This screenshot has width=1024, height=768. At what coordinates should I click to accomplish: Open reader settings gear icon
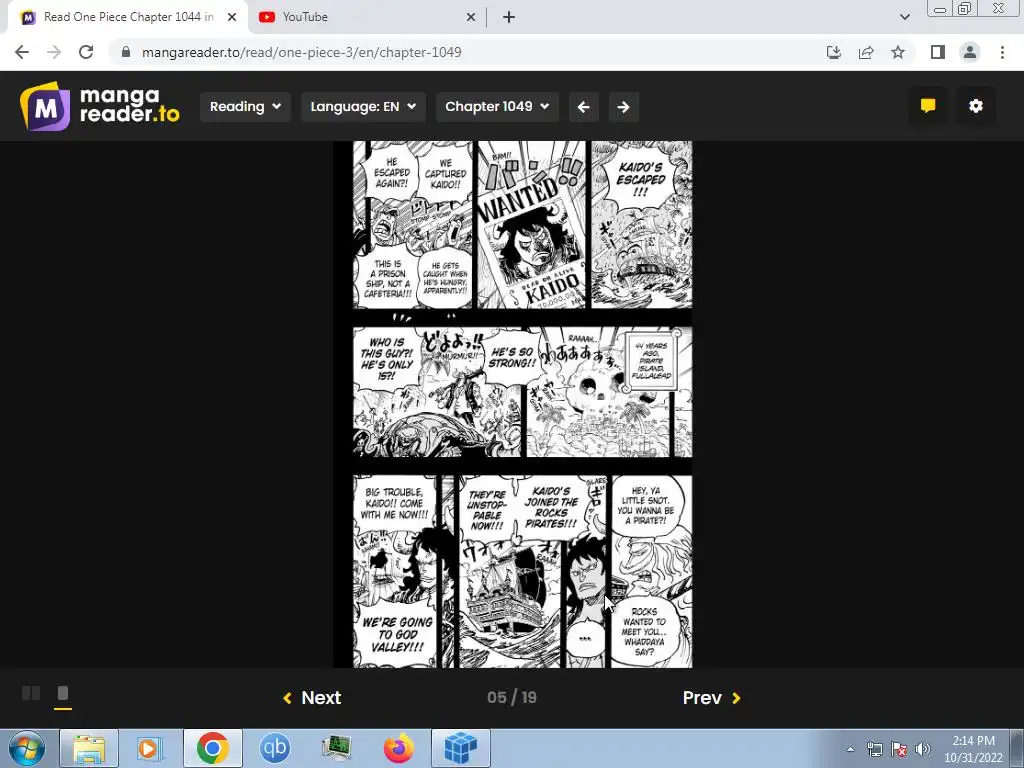(976, 106)
